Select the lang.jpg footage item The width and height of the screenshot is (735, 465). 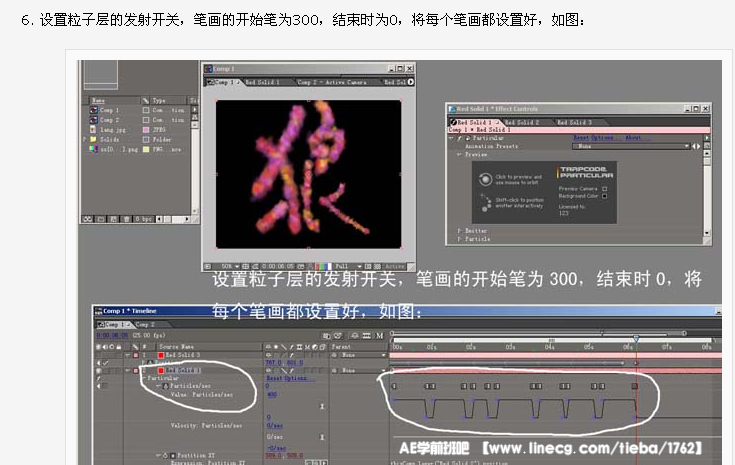tap(112, 130)
